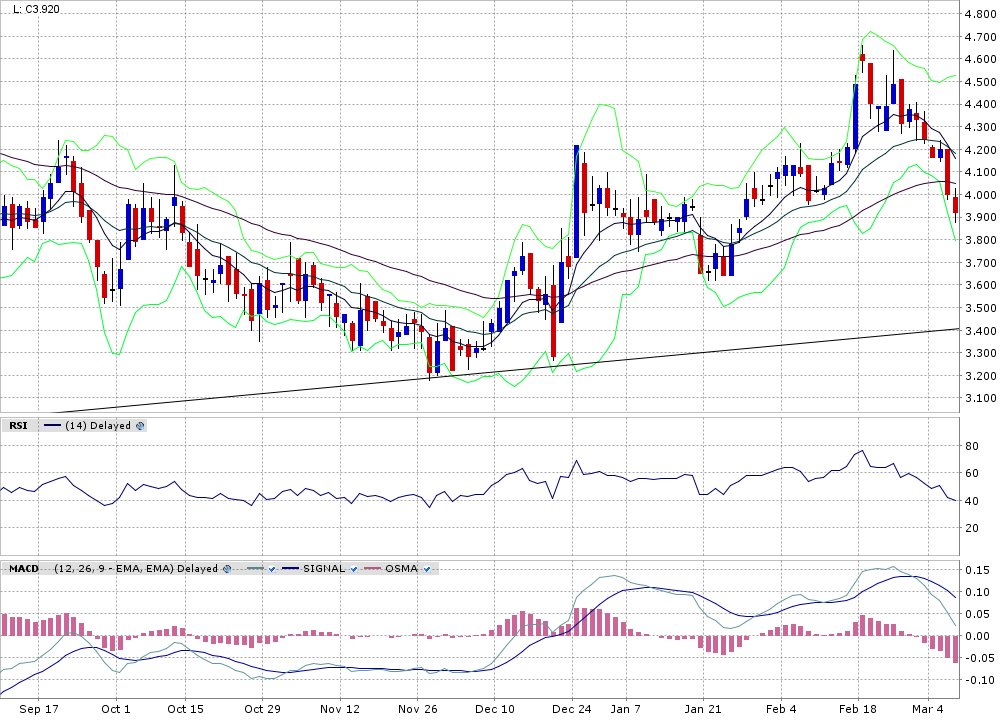Click the RSI (14) Delayed parameters text

pyautogui.click(x=98, y=426)
